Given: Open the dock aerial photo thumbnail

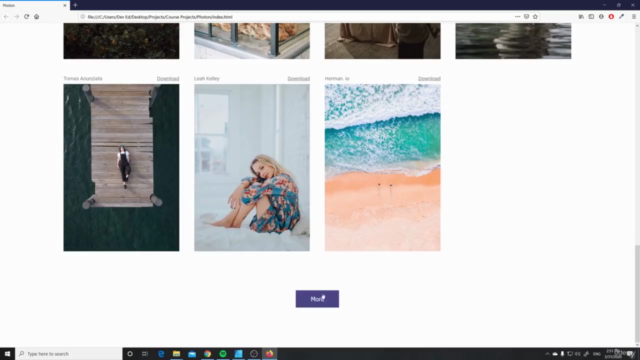Looking at the screenshot, I should pyautogui.click(x=121, y=167).
